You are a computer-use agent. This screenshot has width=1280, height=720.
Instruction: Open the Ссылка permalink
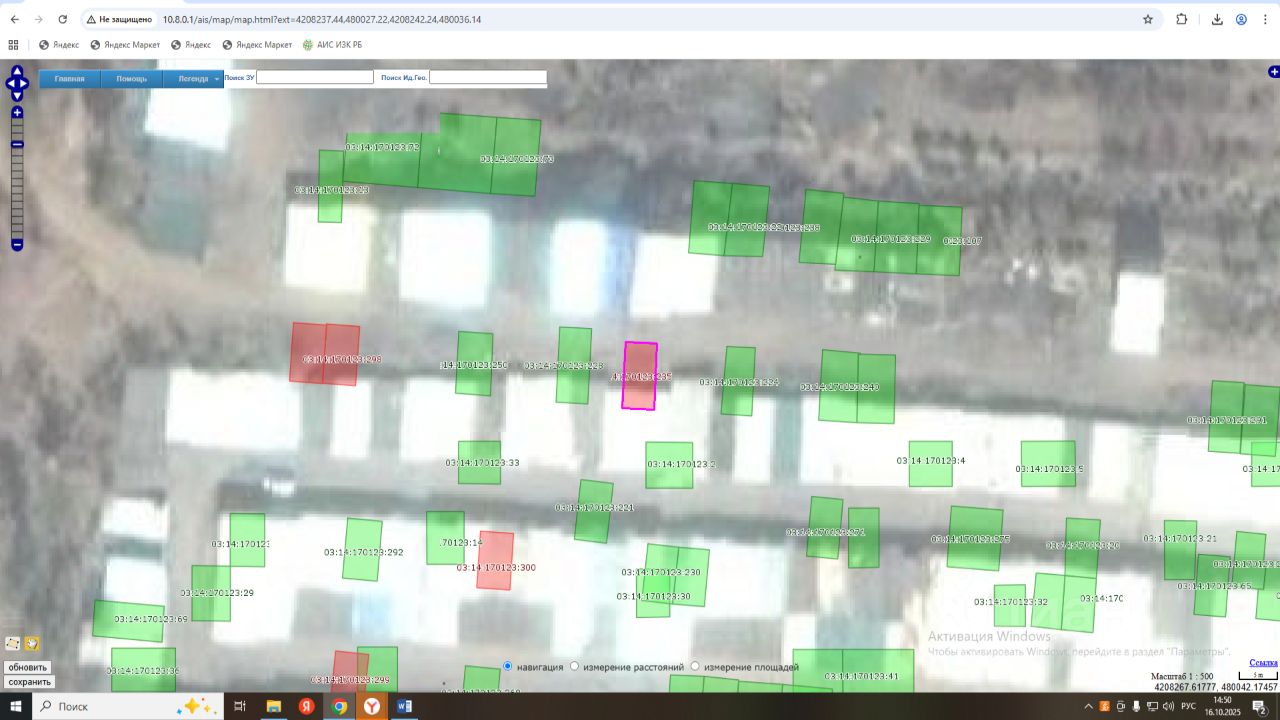(1264, 663)
